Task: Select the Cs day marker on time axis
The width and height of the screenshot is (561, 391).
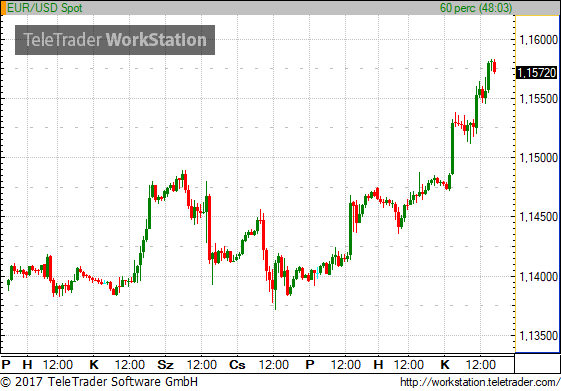Action: tap(237, 365)
